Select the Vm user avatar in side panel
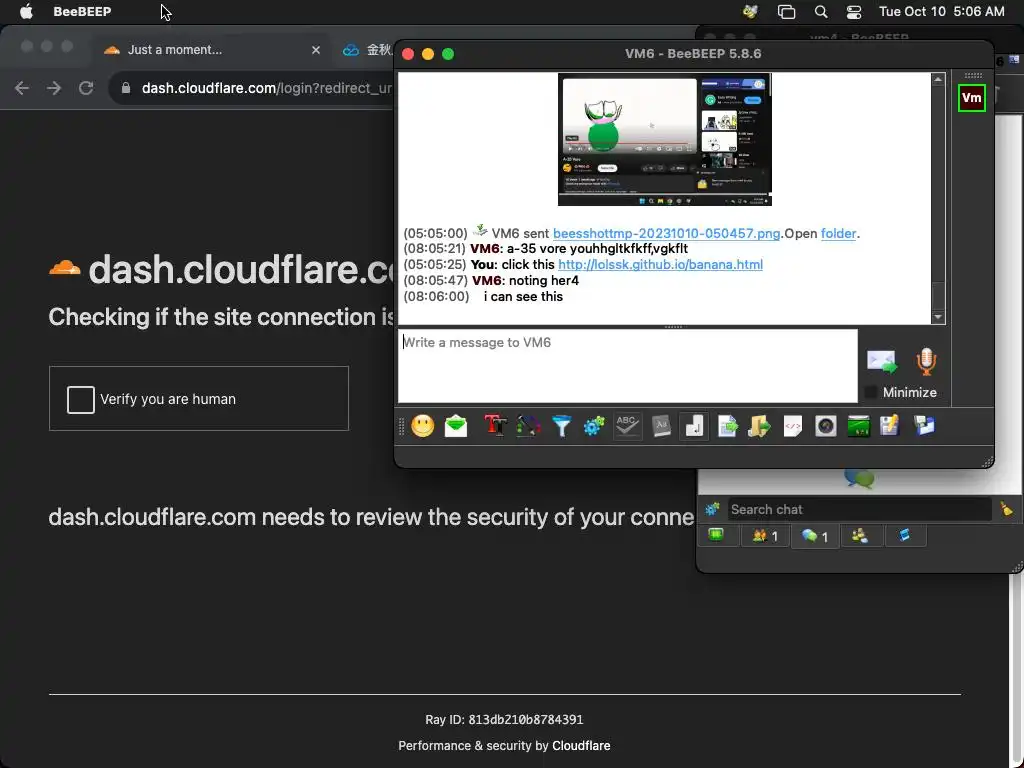Viewport: 1024px width, 768px height. point(971,98)
